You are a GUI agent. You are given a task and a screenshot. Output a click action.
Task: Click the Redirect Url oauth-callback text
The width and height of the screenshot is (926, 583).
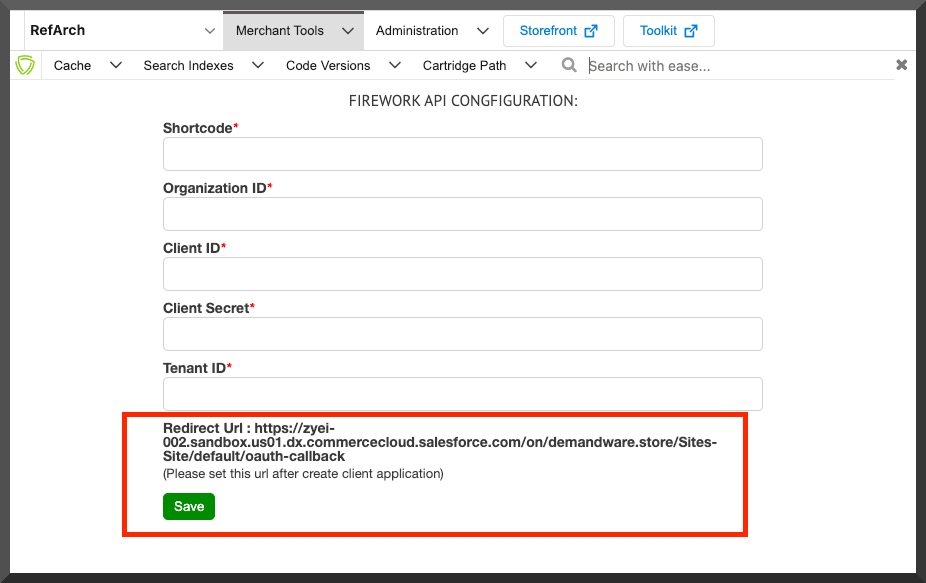[440, 442]
